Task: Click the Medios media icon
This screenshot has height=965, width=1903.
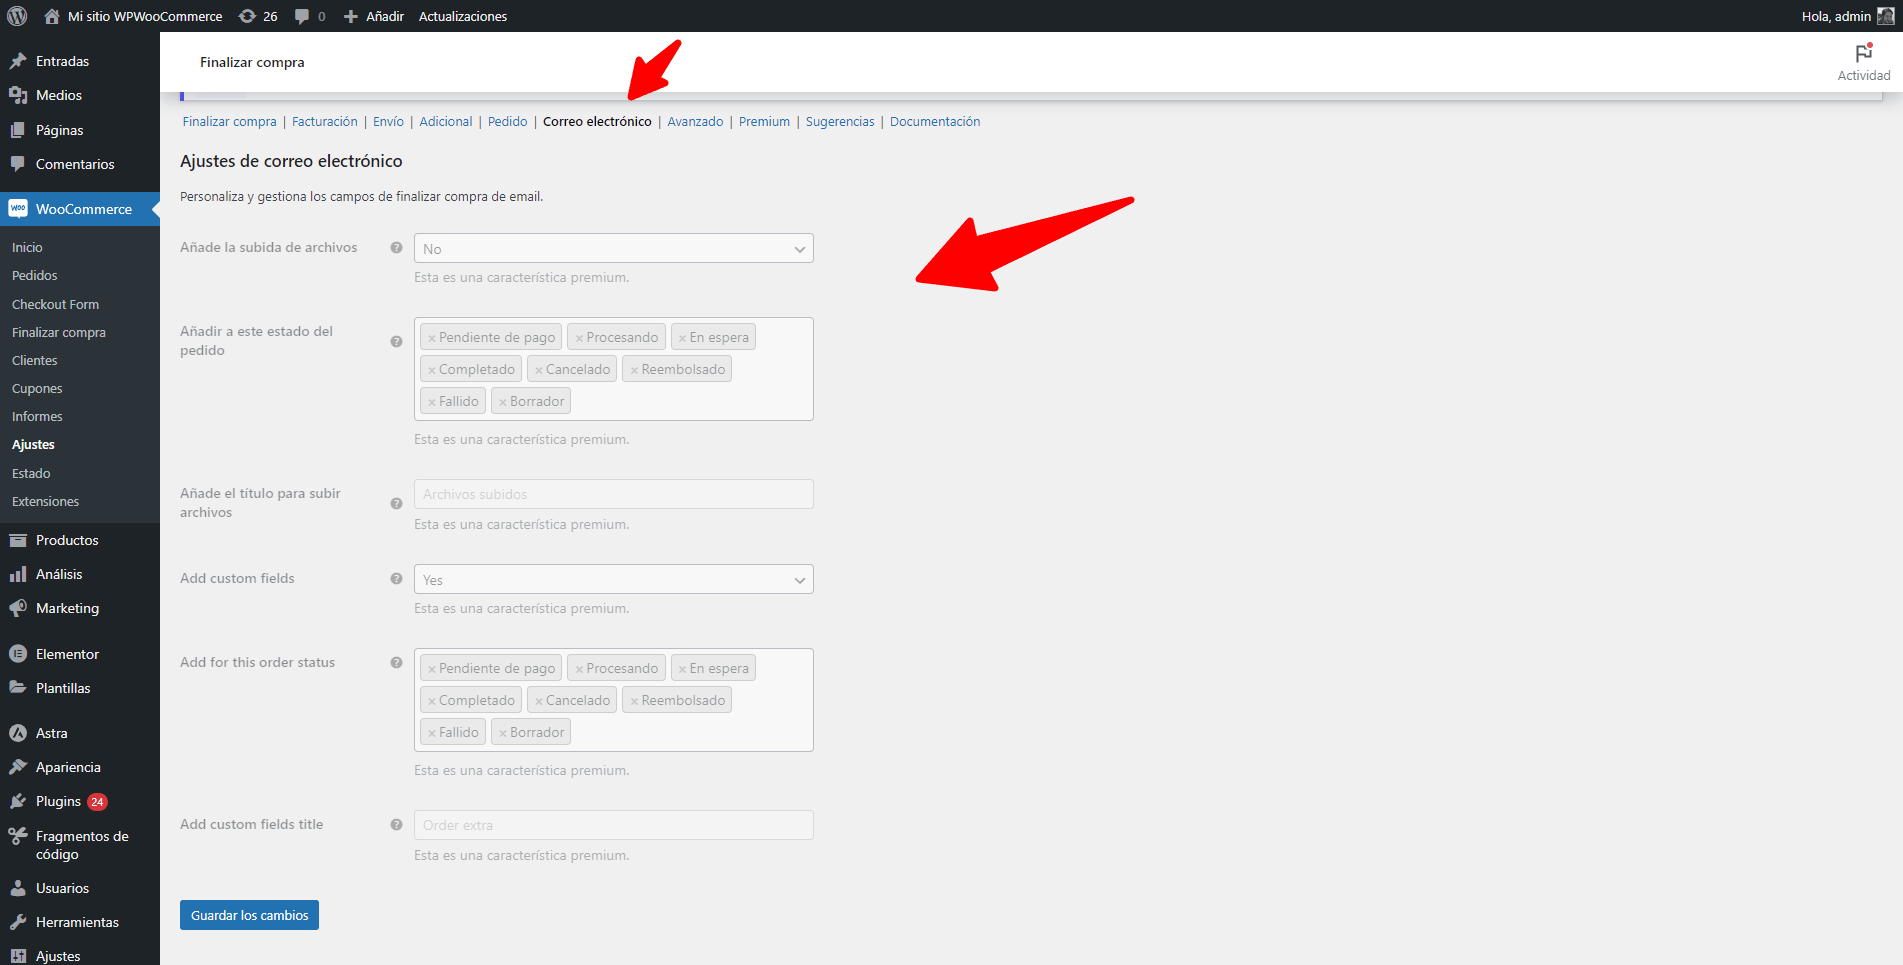Action: point(18,95)
